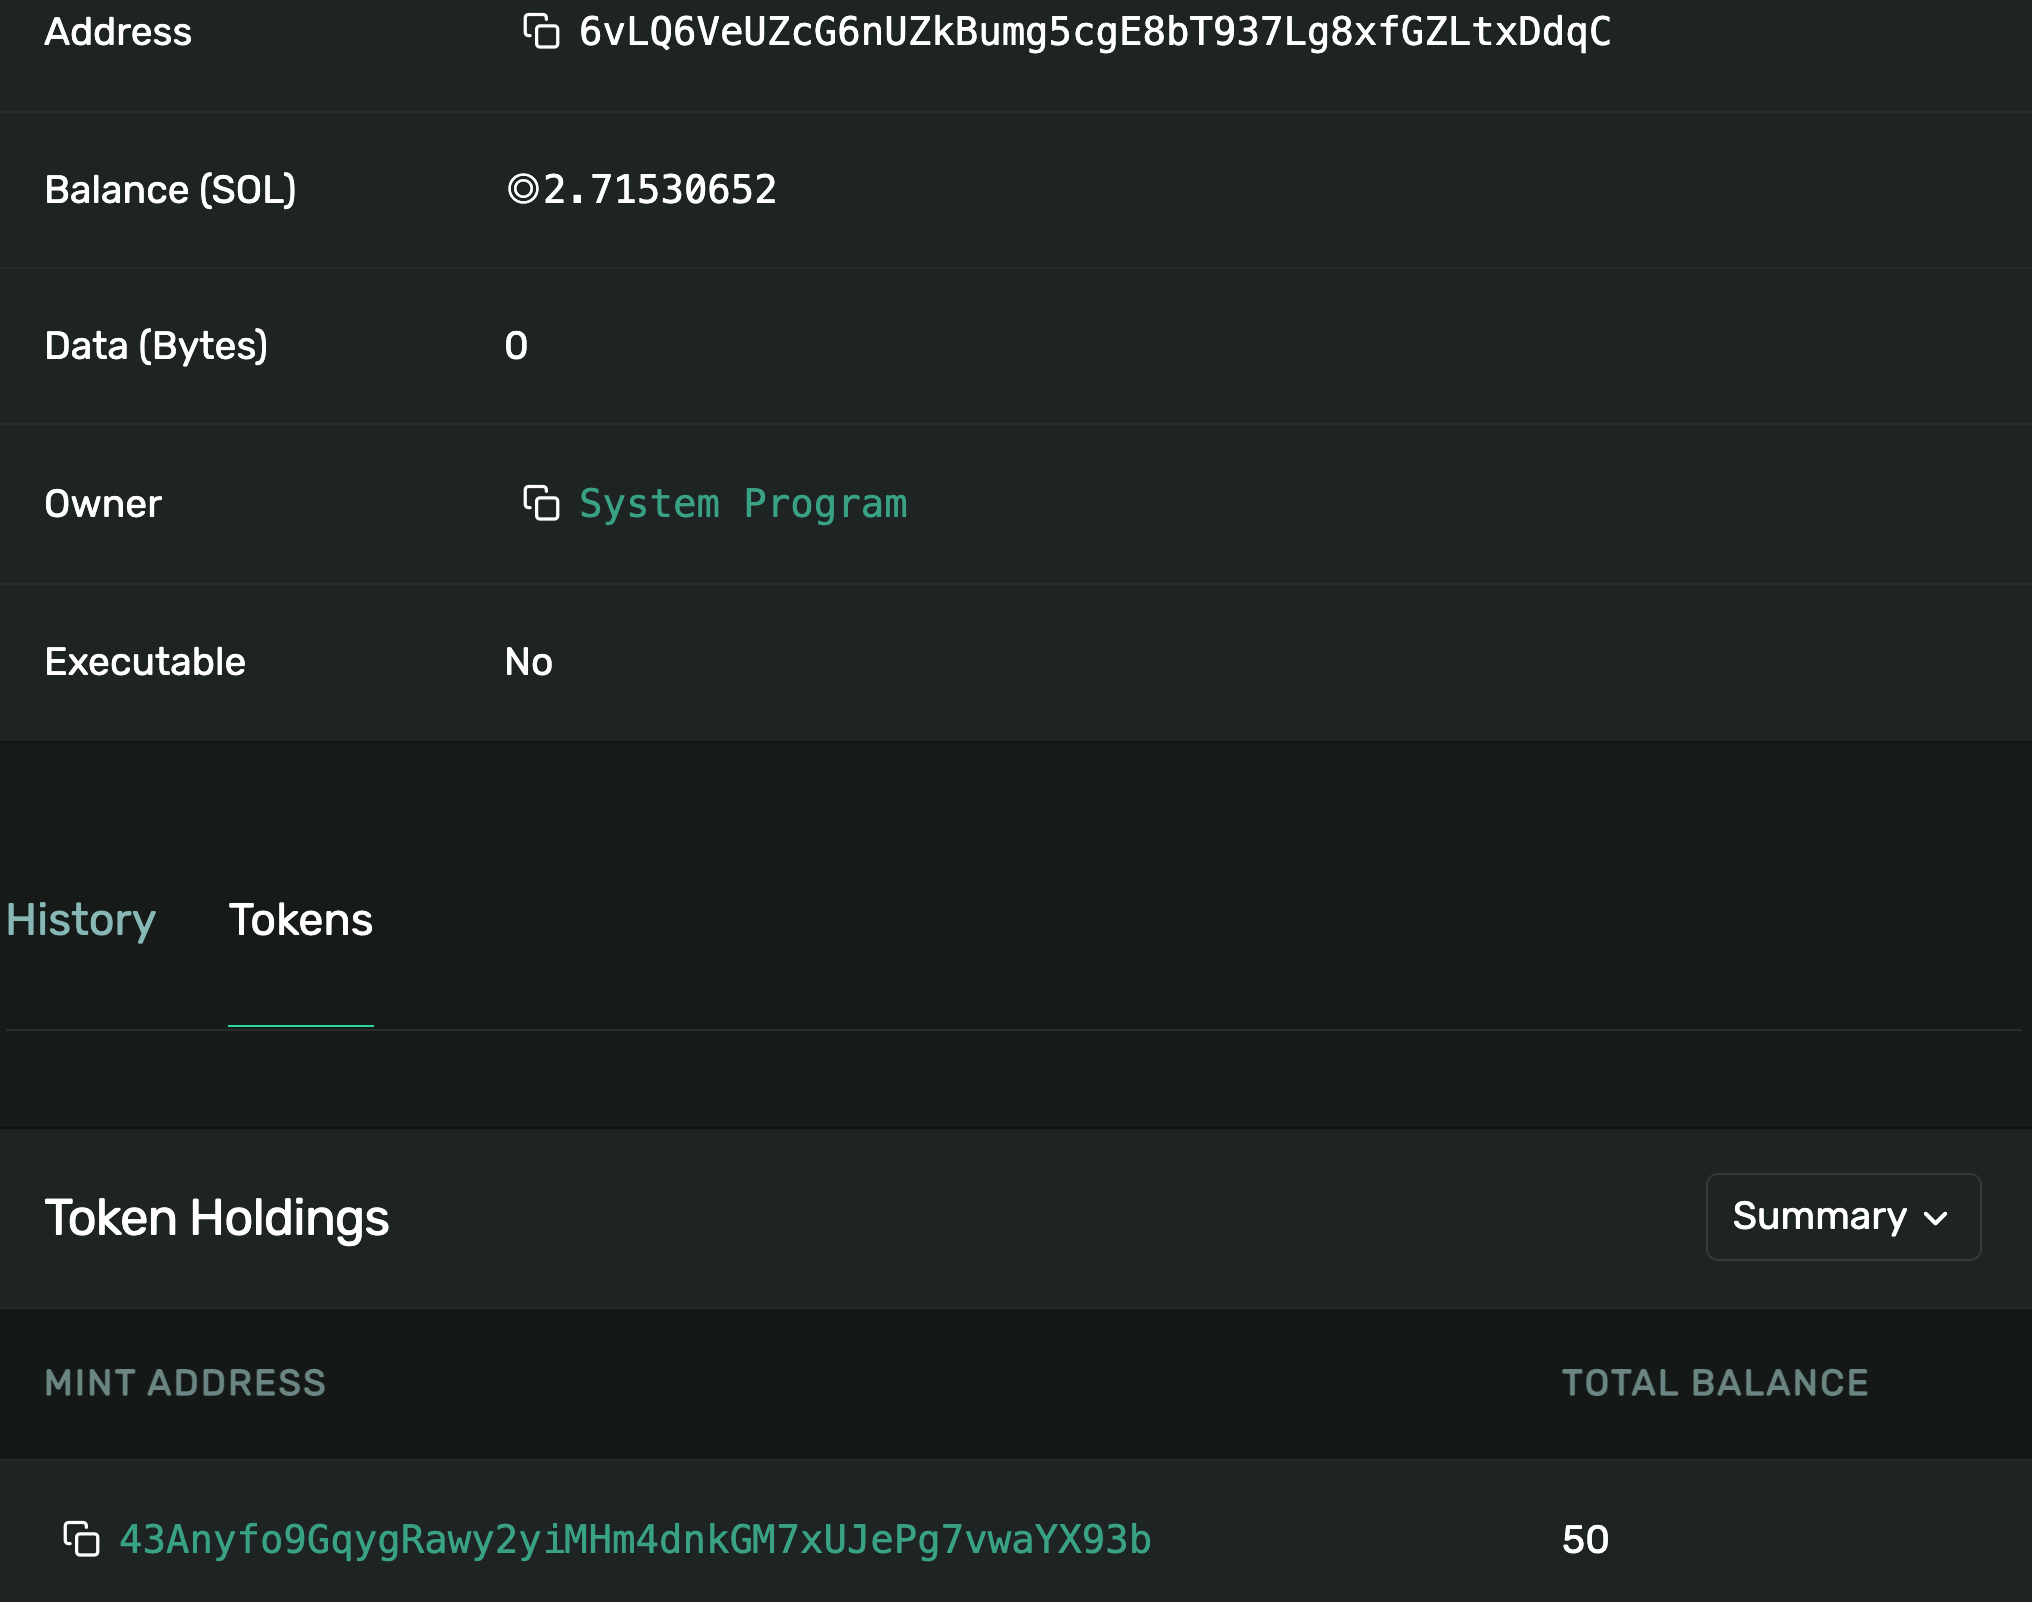The height and width of the screenshot is (1602, 2032).
Task: Click the Data (Bytes) value 0
Action: click(516, 346)
